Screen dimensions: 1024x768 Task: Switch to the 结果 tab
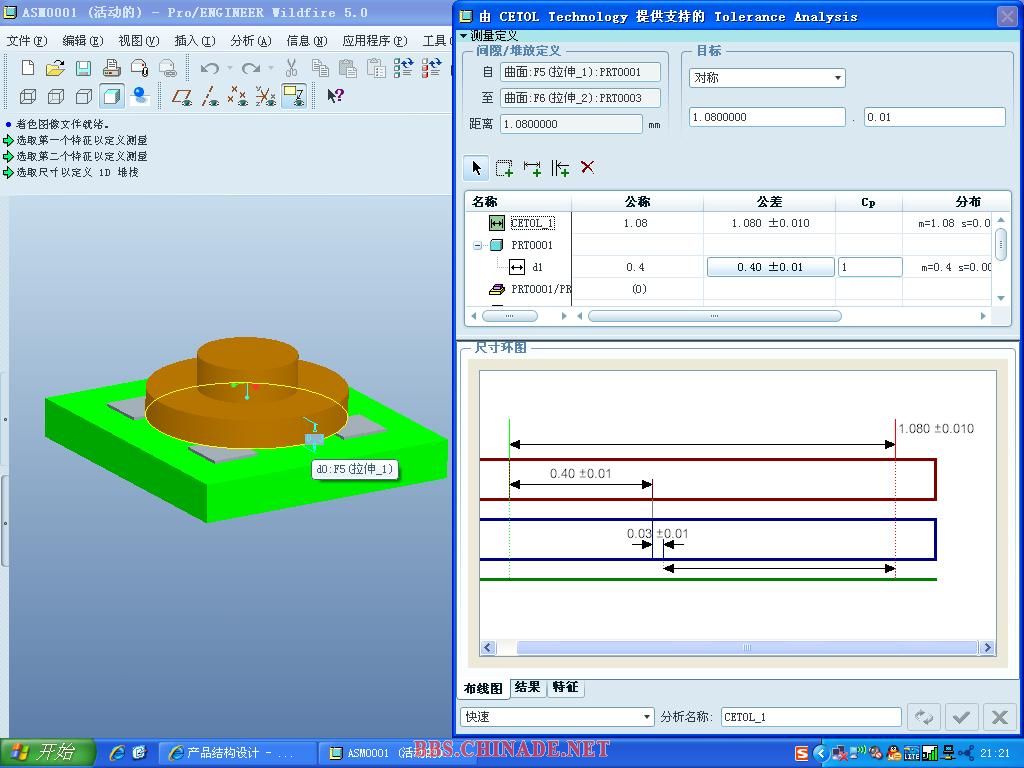527,687
